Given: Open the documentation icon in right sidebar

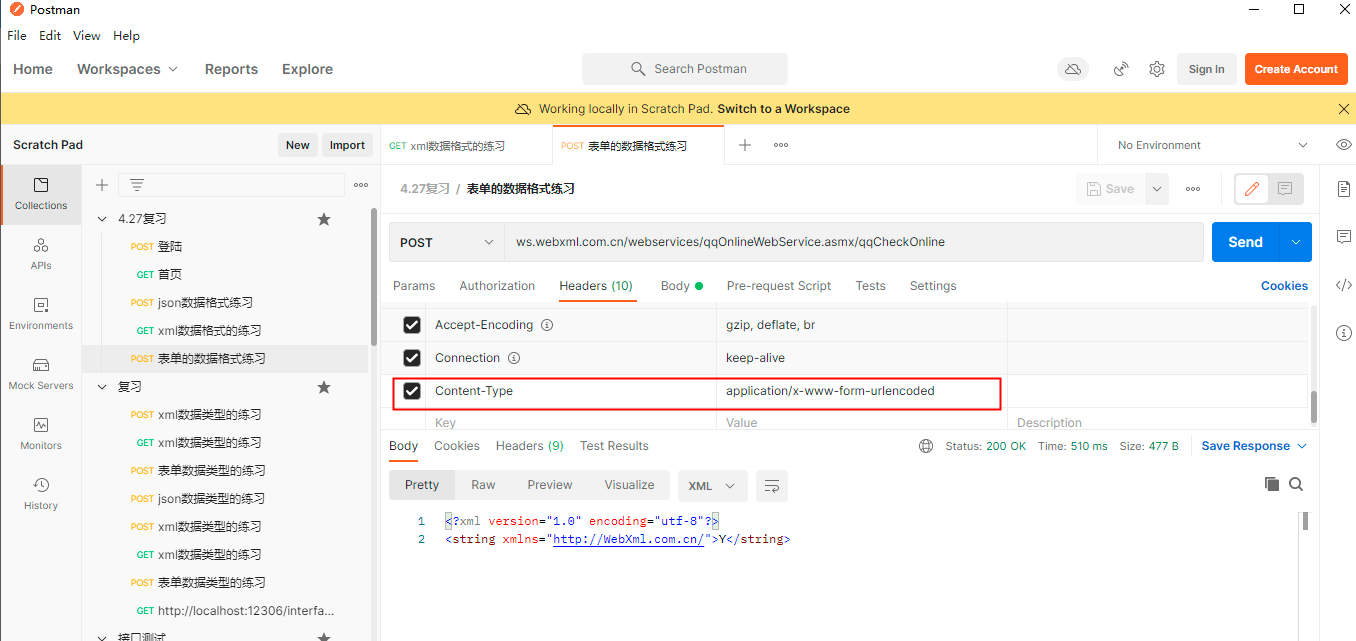Looking at the screenshot, I should 1343,189.
